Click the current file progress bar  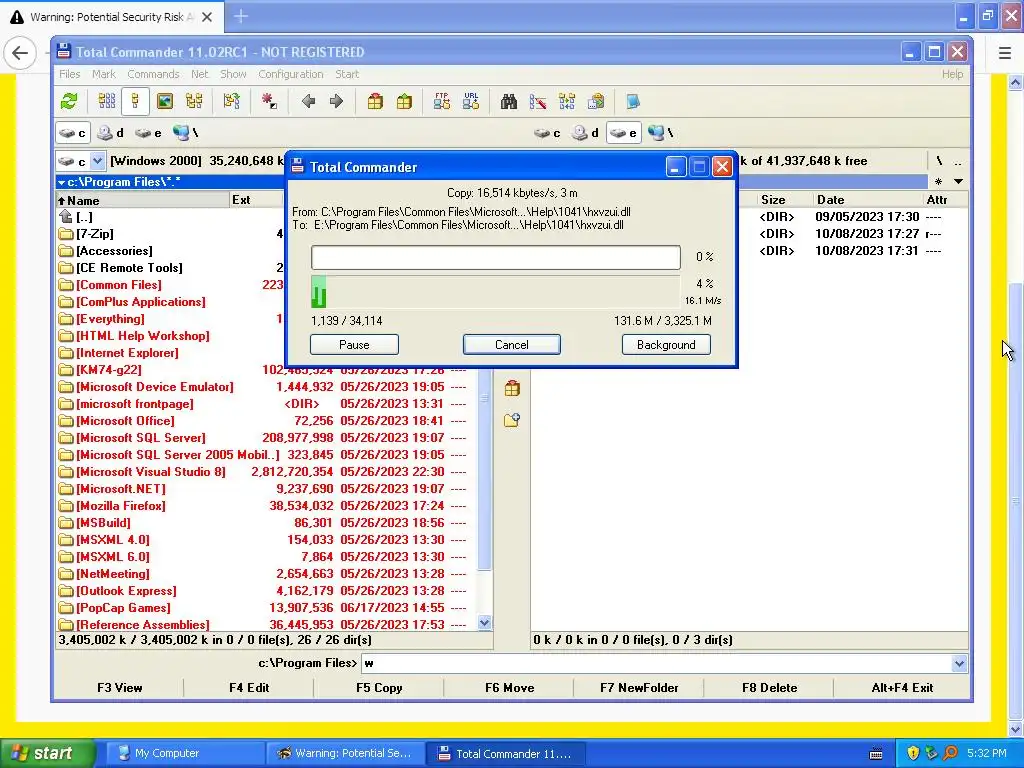coord(496,257)
